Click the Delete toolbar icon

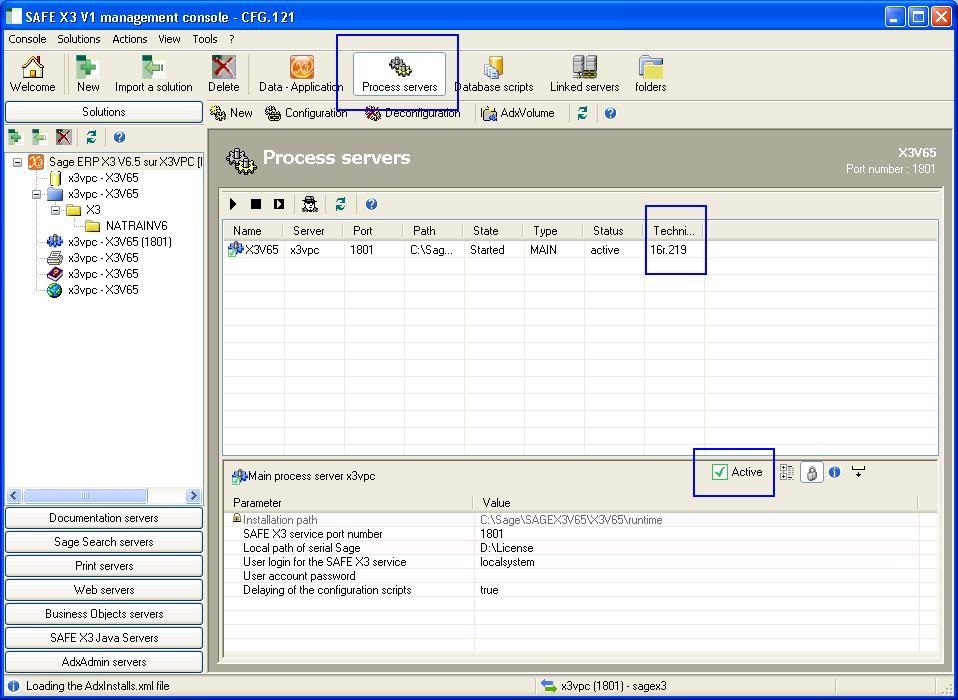[224, 74]
